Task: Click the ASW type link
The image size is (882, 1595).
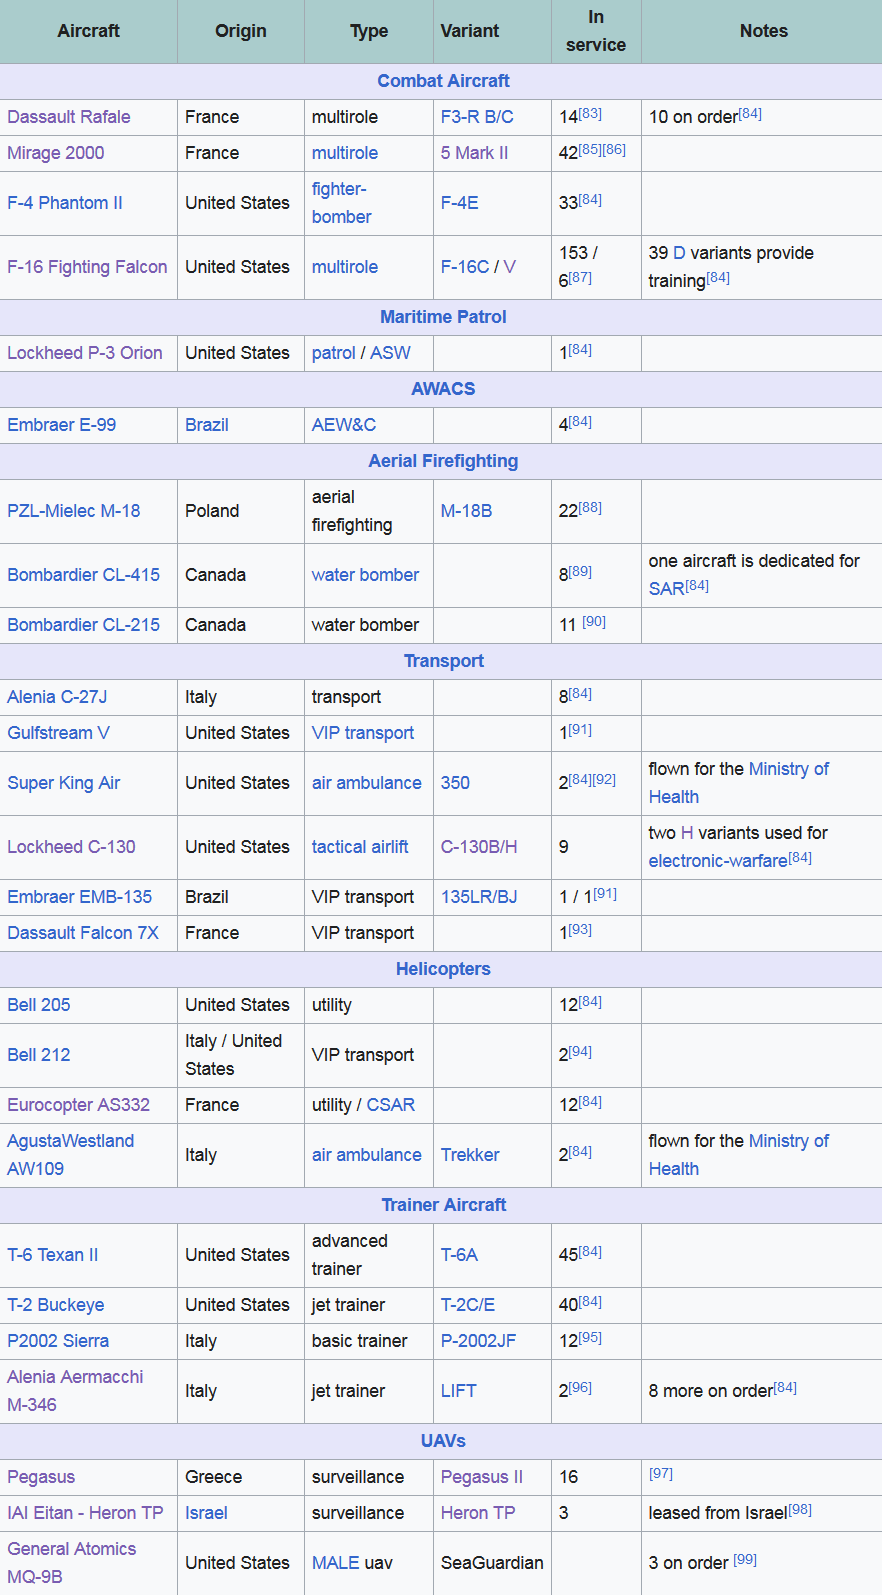Action: tap(391, 353)
